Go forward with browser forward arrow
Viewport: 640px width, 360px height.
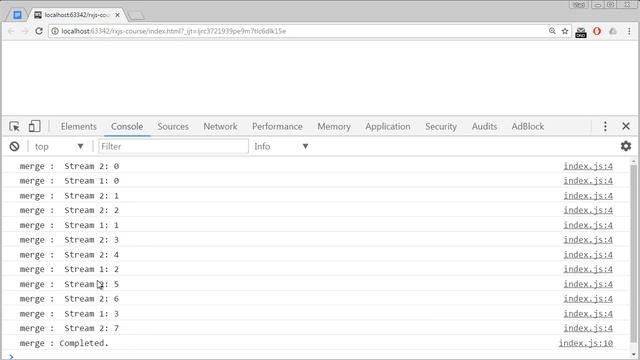[24, 31]
